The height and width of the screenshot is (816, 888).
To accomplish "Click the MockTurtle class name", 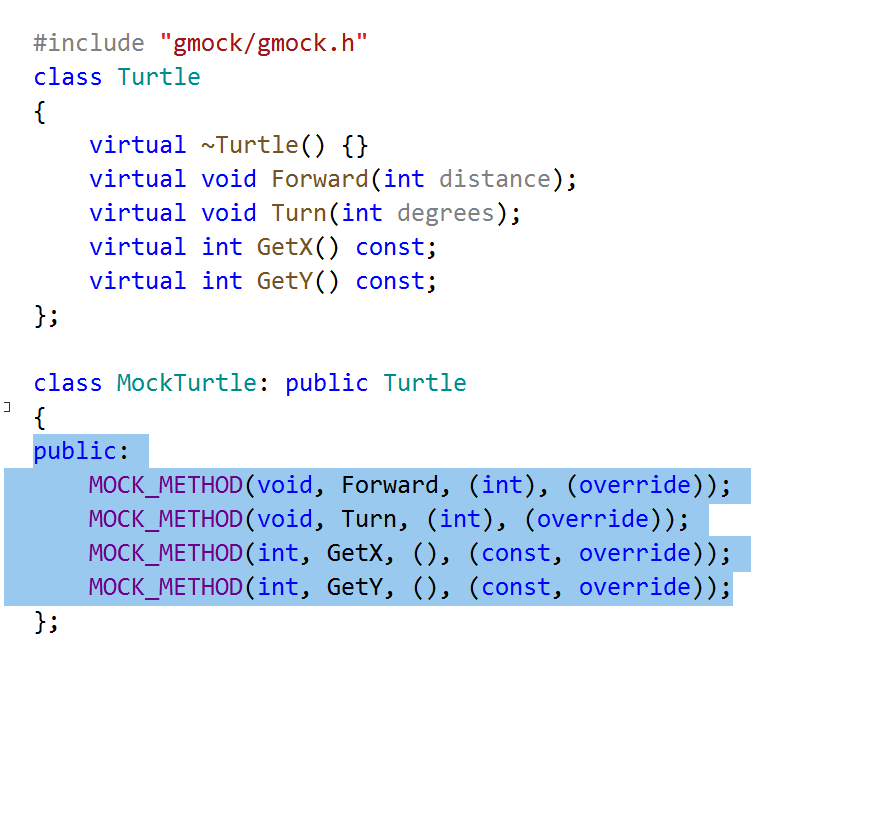I will tap(185, 382).
